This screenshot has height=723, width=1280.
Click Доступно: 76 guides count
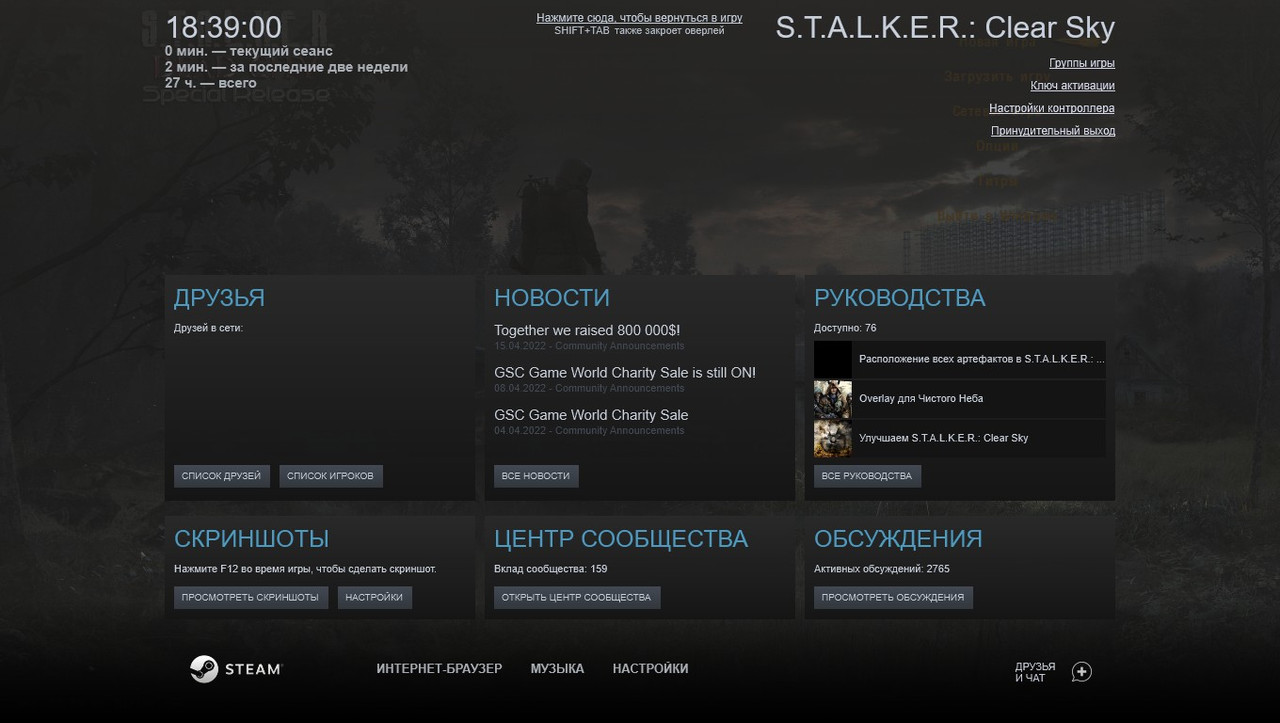tap(845, 328)
